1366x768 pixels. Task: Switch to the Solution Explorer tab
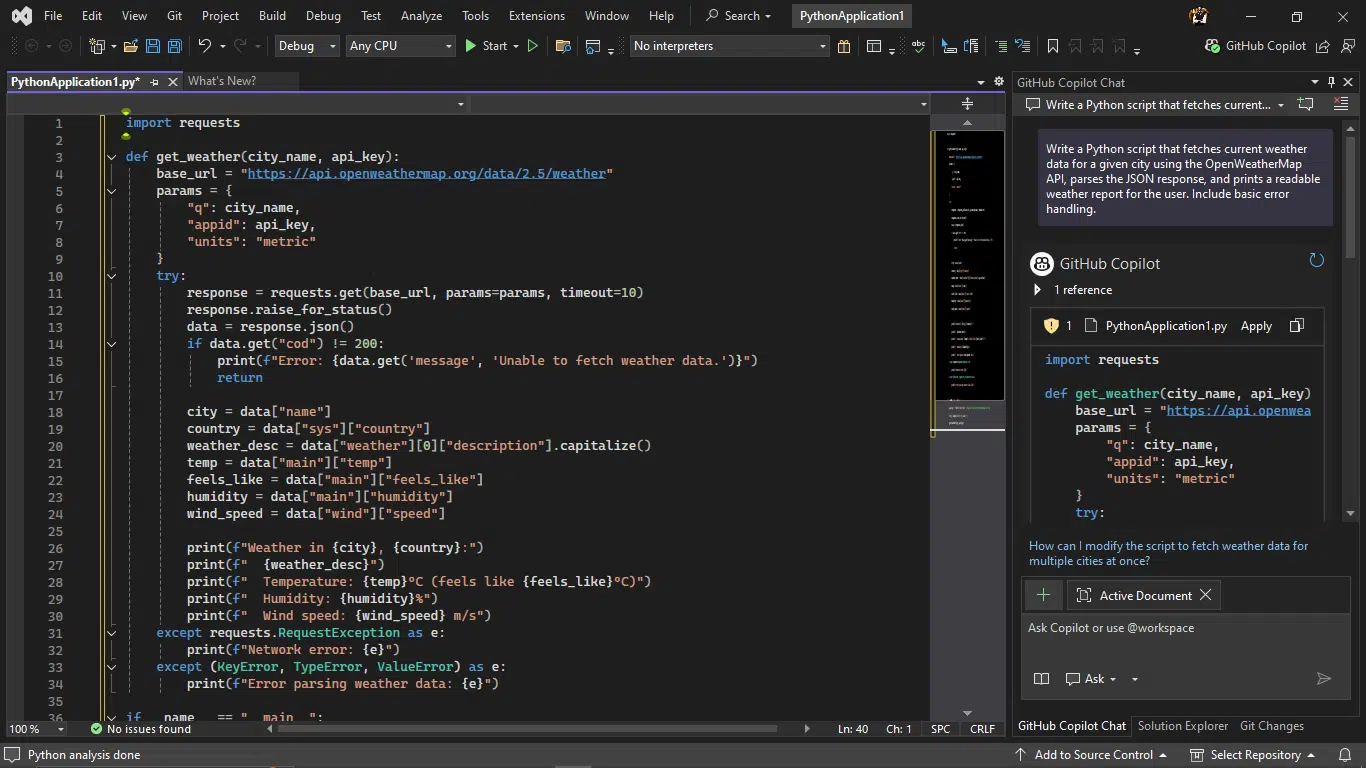coord(1182,726)
